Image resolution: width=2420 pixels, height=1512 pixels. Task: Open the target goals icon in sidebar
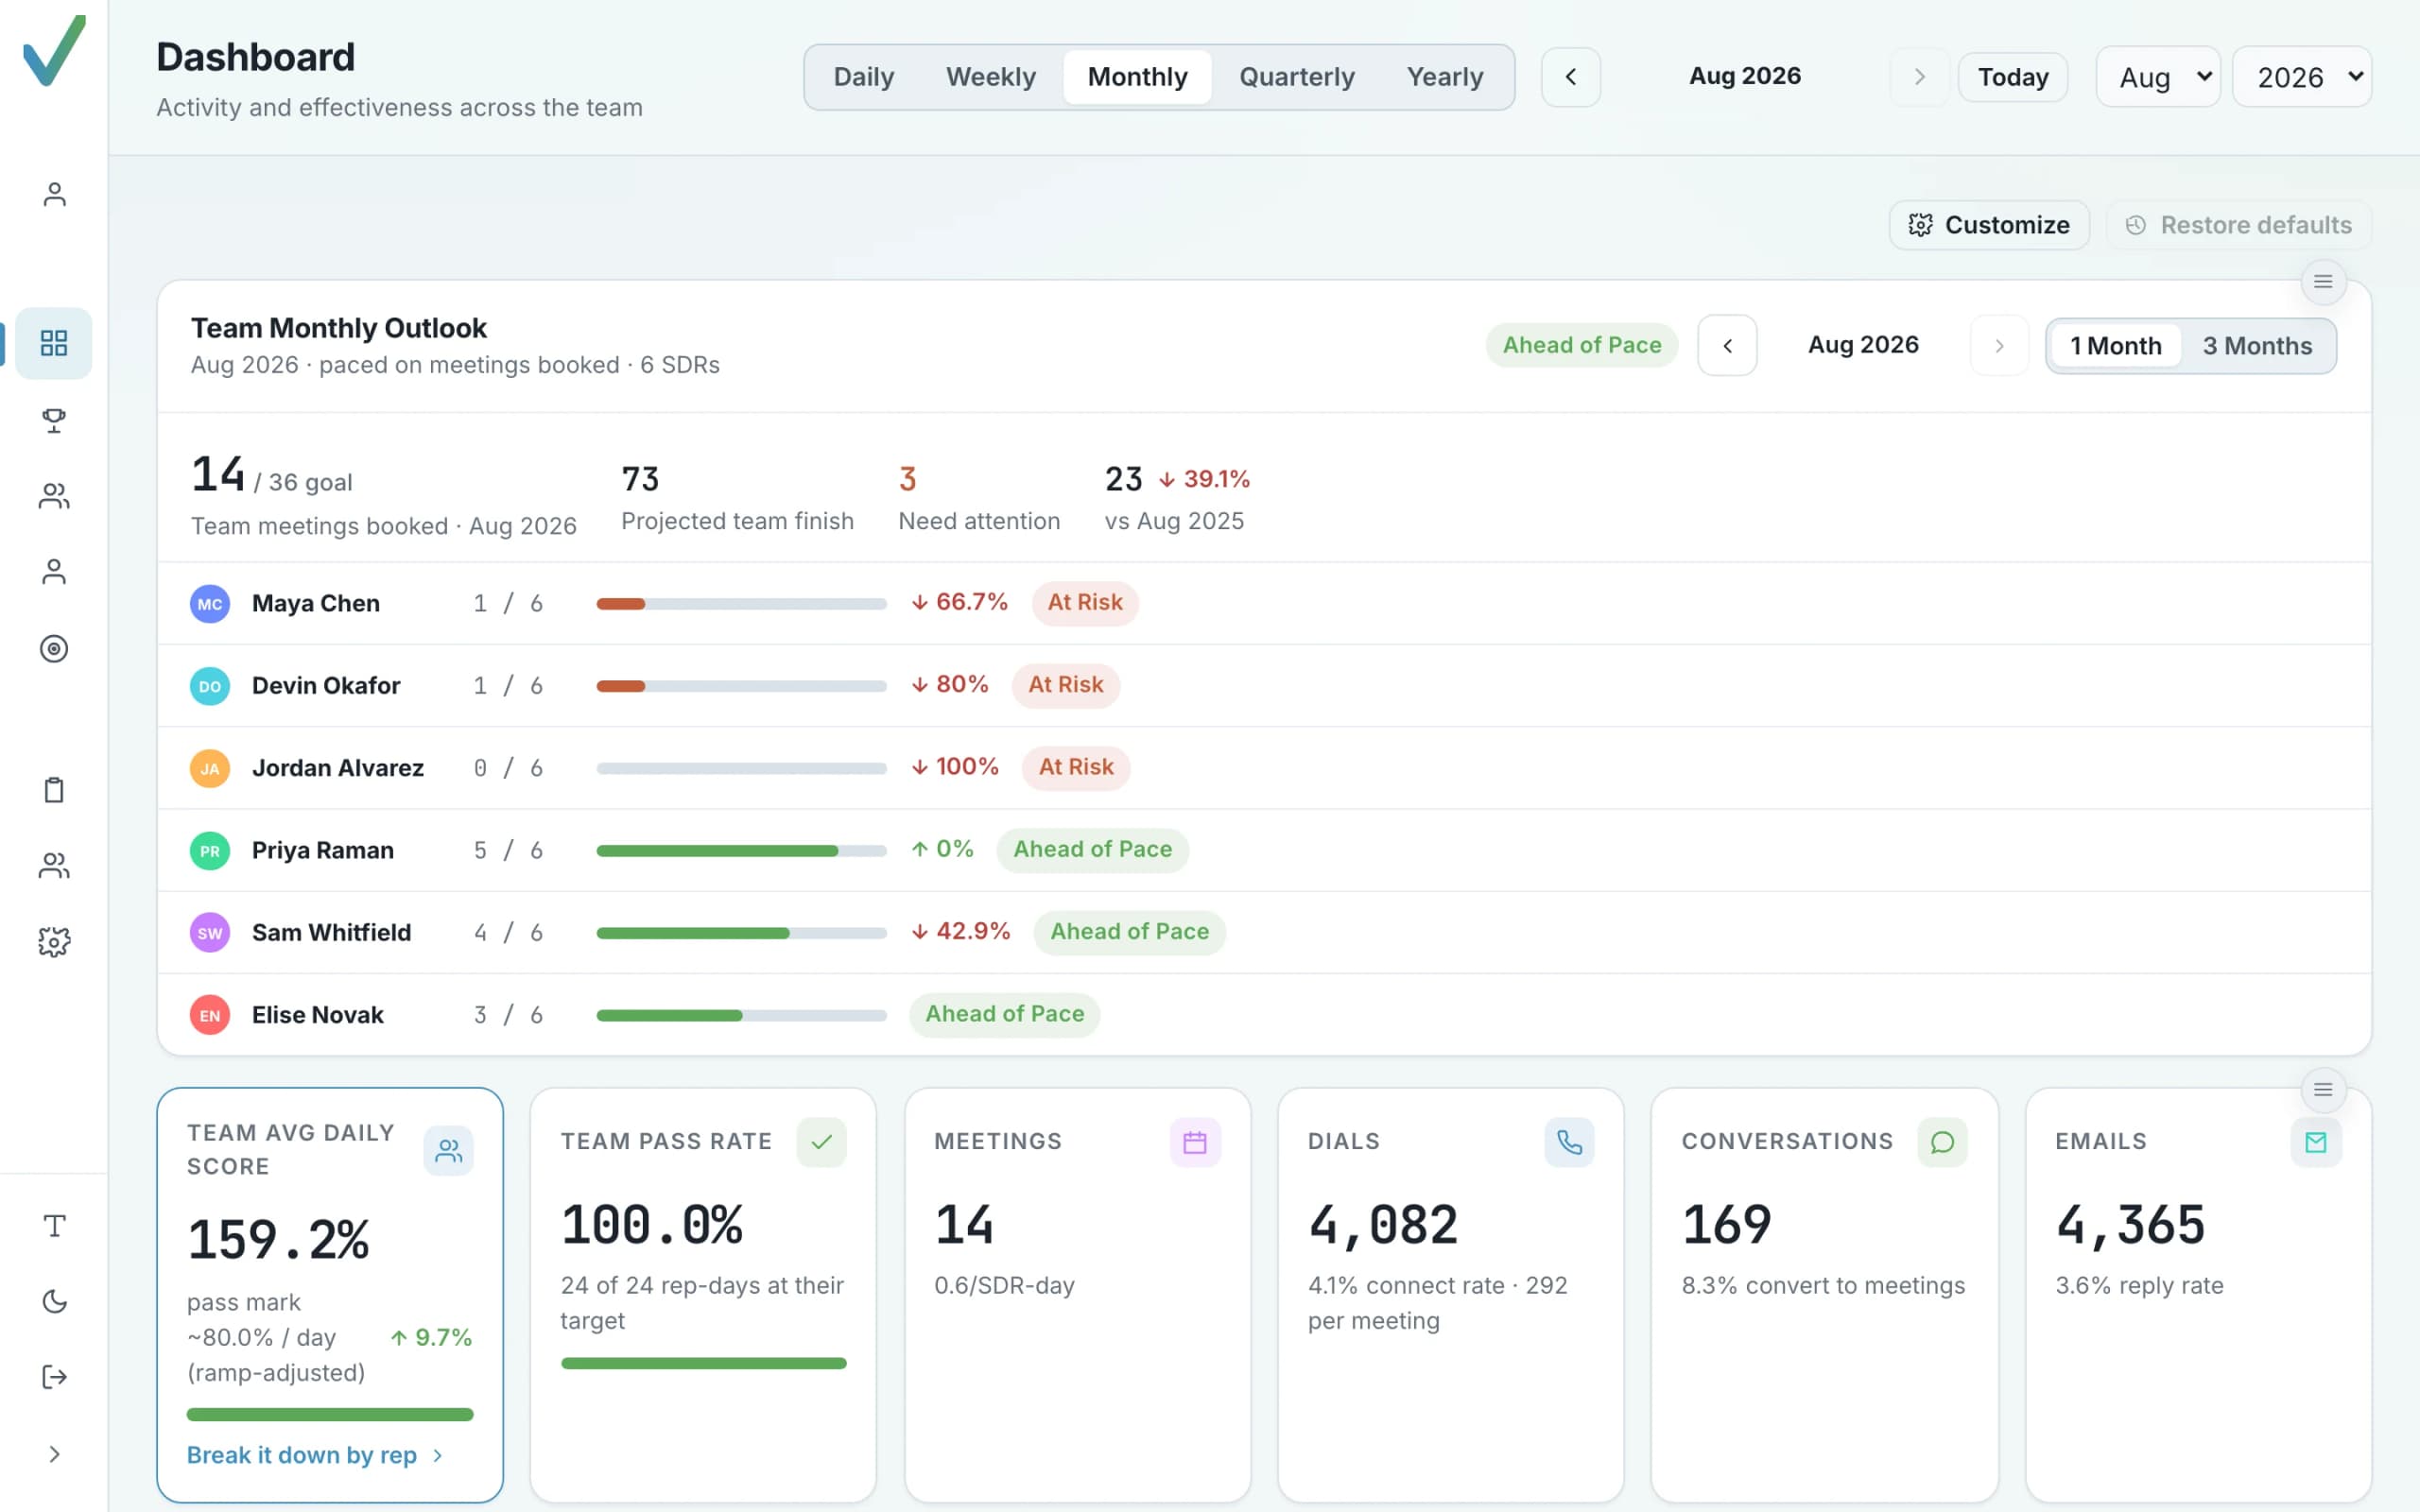[x=54, y=649]
